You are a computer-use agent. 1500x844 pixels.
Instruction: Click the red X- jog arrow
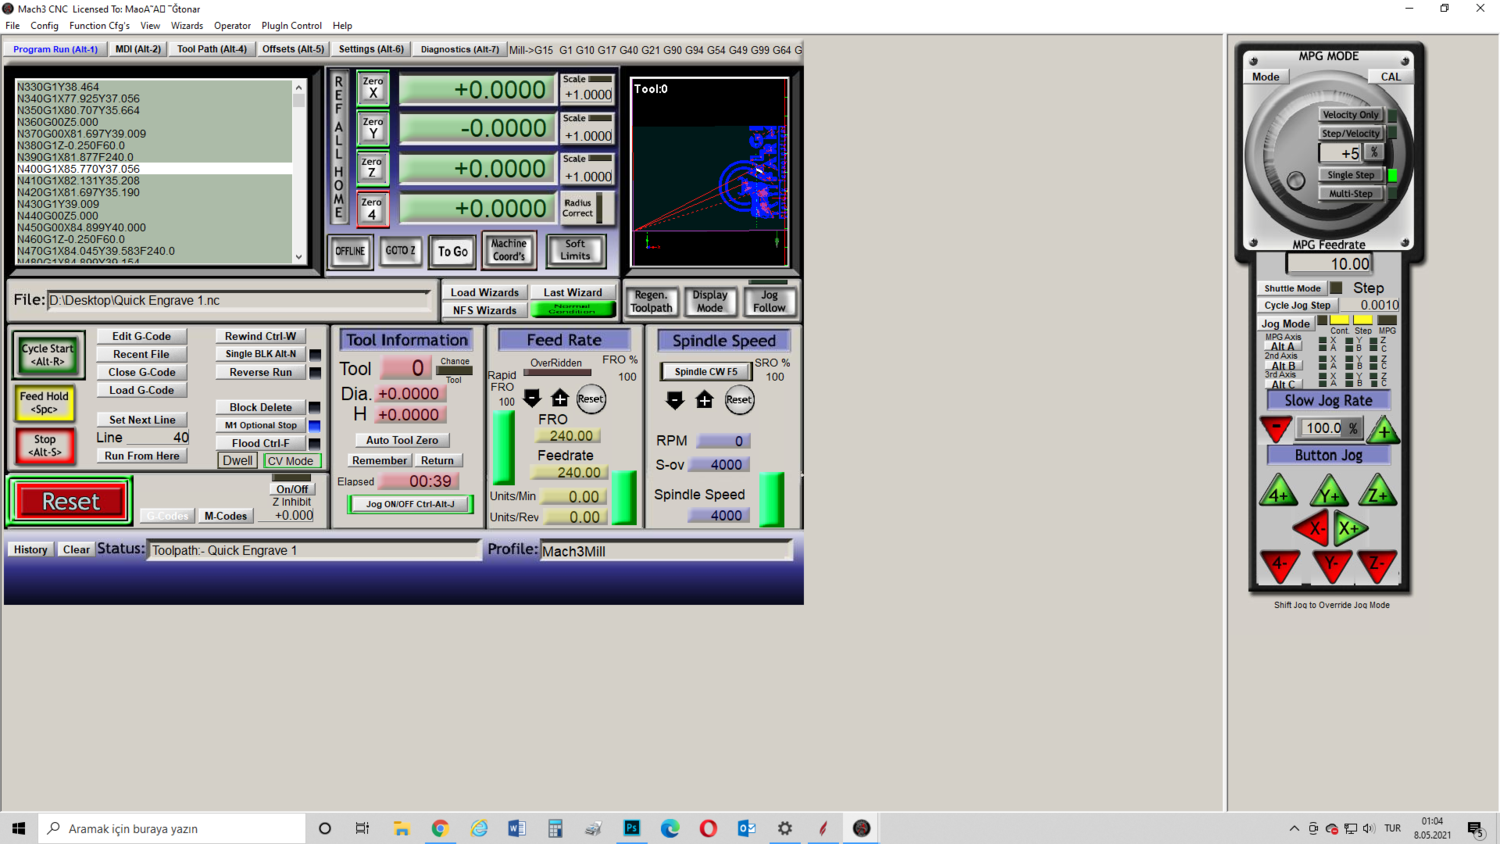tap(1312, 528)
